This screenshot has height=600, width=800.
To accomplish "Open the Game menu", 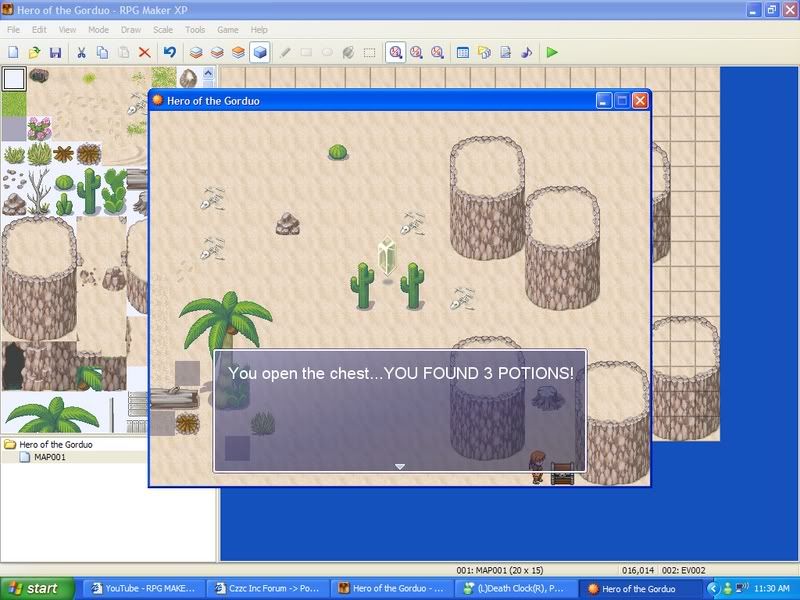I will pyautogui.click(x=227, y=30).
